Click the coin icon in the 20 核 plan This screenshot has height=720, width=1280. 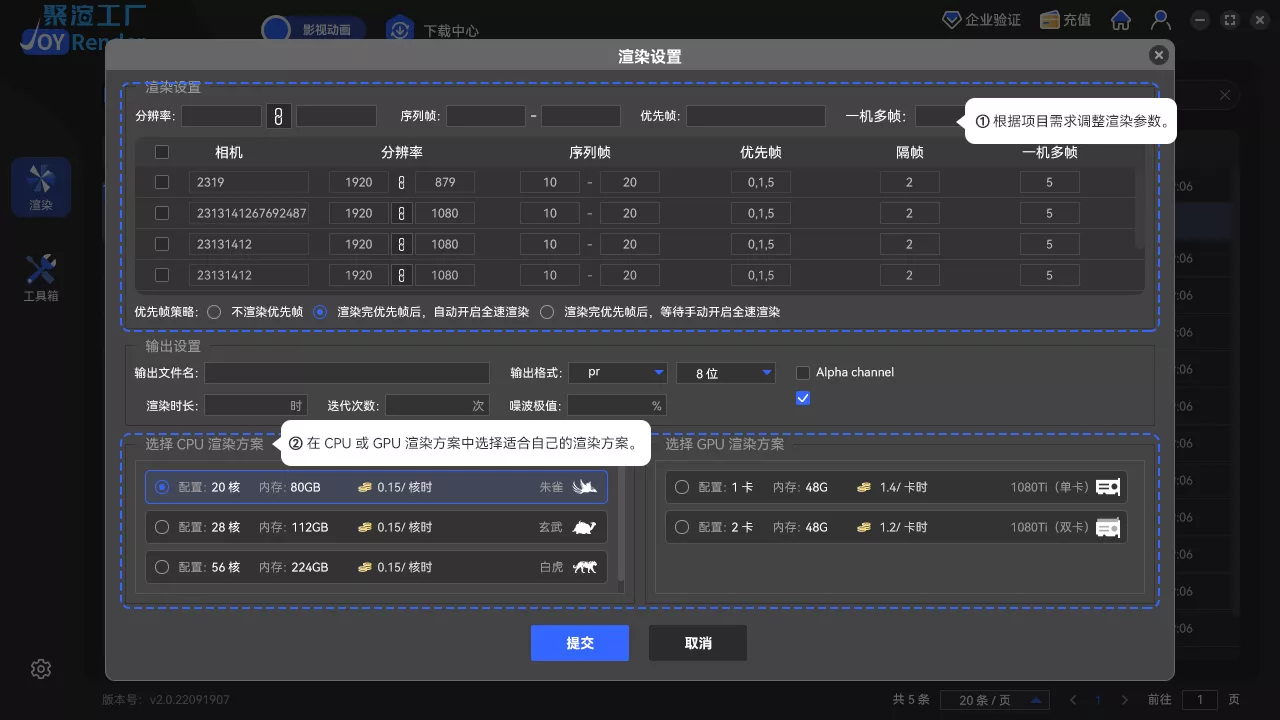click(365, 487)
